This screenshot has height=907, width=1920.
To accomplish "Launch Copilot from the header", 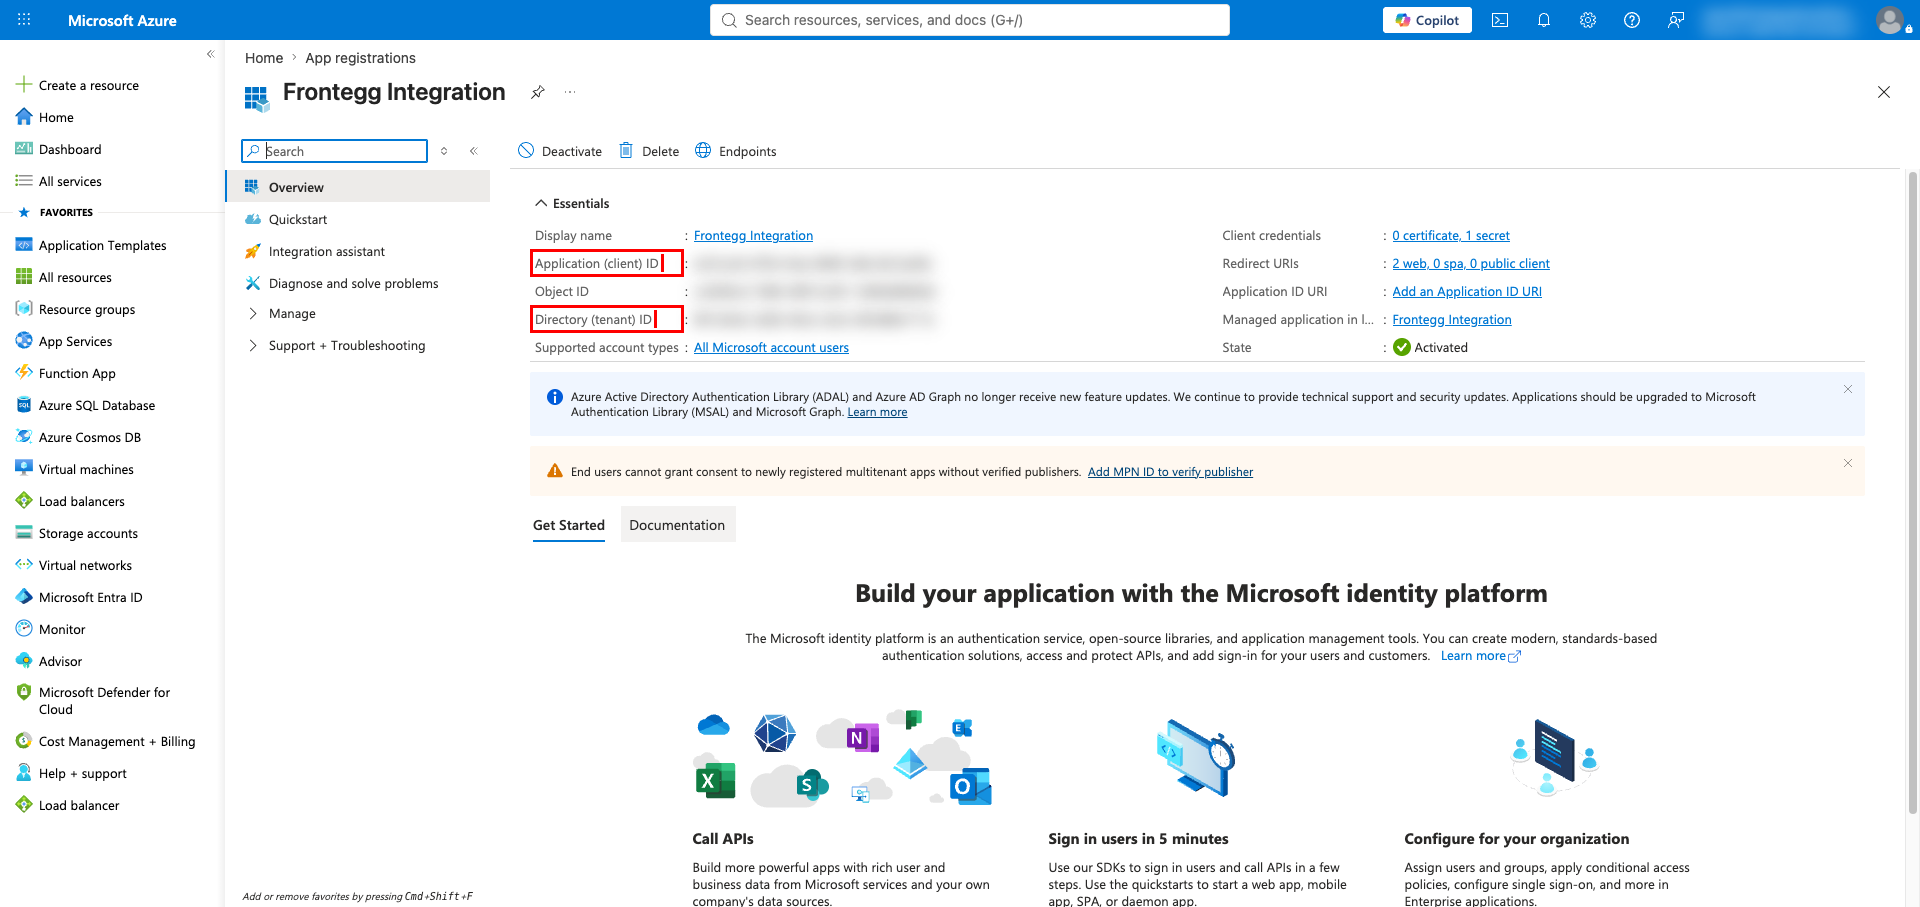I will pos(1427,20).
